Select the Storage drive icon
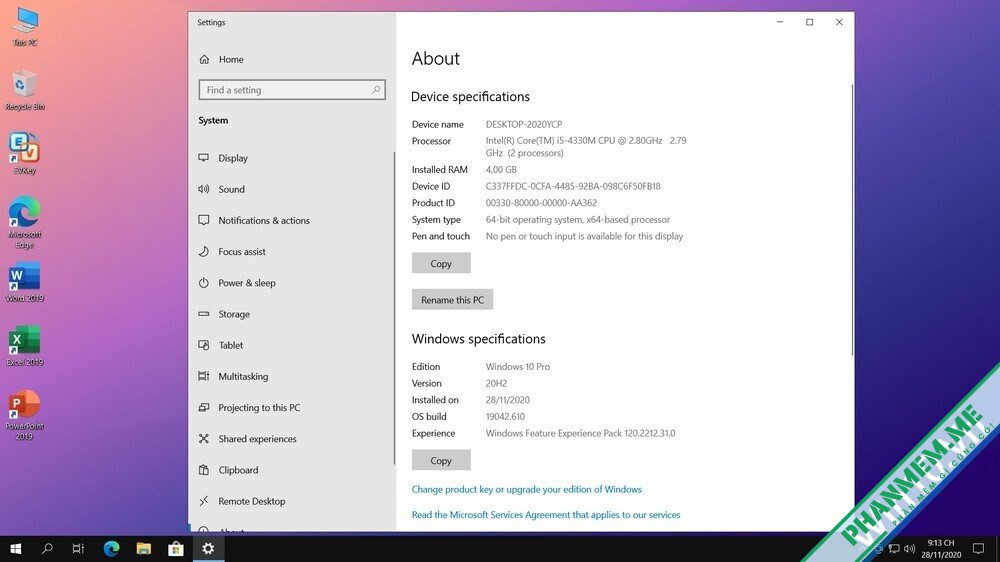1000x562 pixels. 204,314
